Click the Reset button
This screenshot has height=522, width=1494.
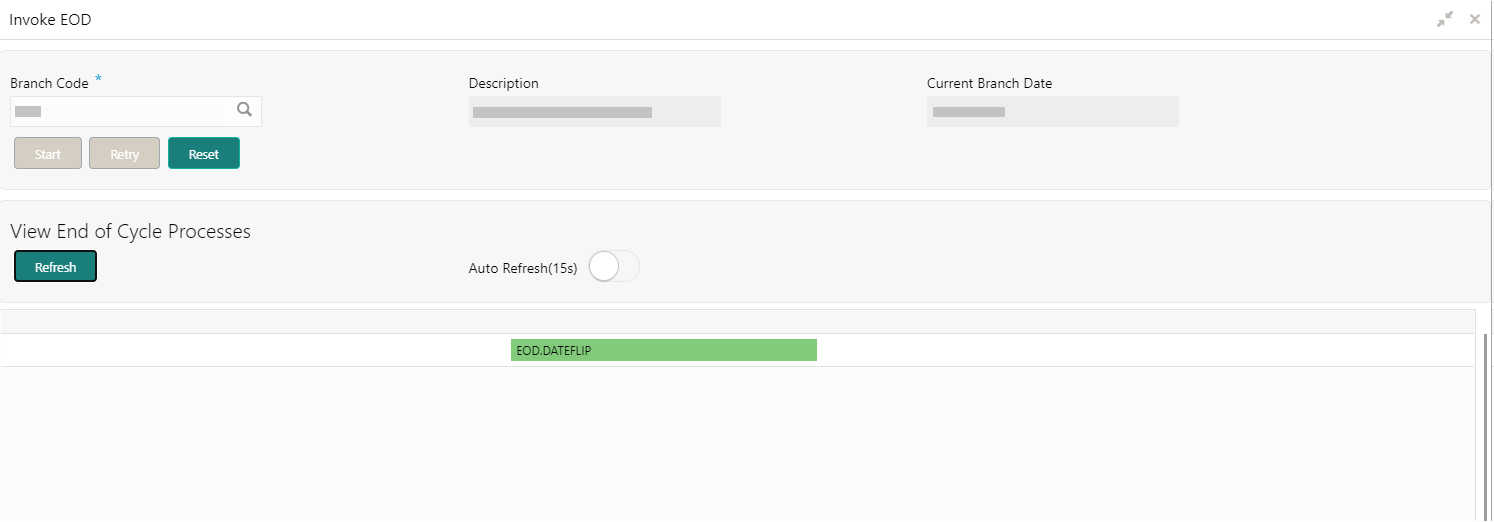click(204, 154)
